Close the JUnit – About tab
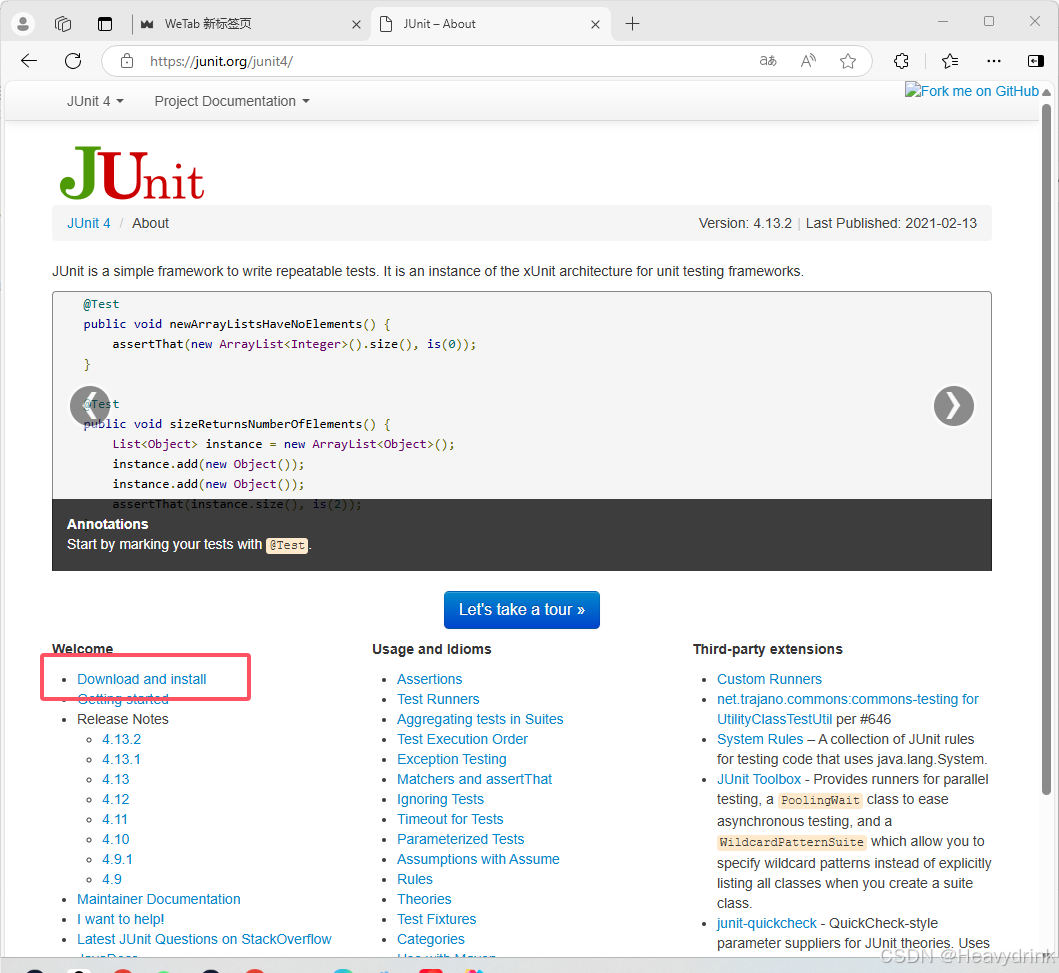 pyautogui.click(x=595, y=24)
